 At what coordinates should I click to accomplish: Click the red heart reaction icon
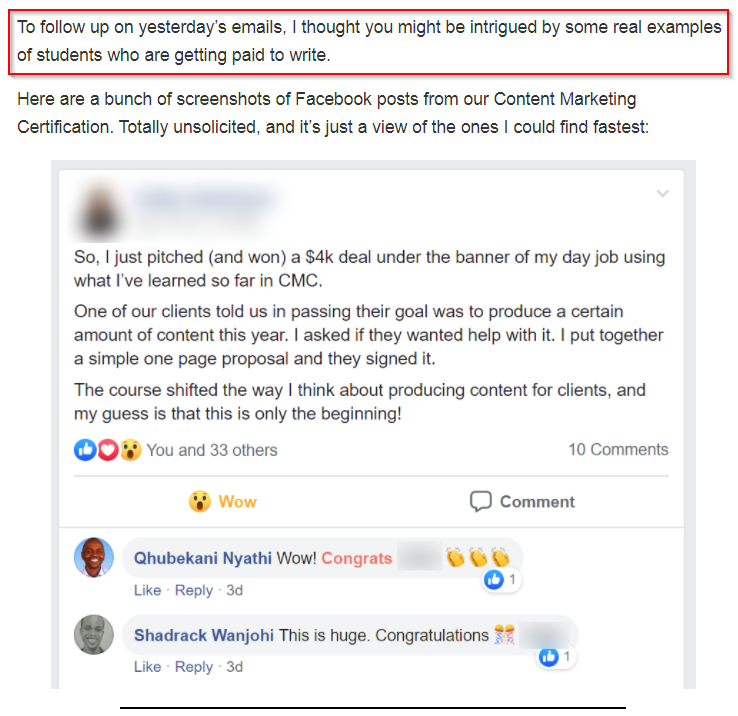[x=108, y=450]
